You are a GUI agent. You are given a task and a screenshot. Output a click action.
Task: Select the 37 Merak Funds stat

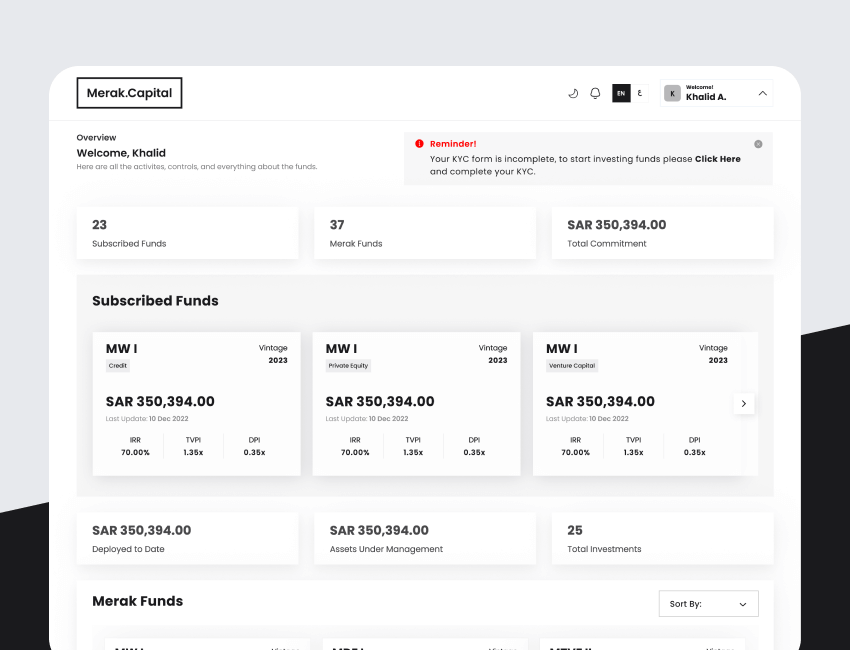point(425,233)
